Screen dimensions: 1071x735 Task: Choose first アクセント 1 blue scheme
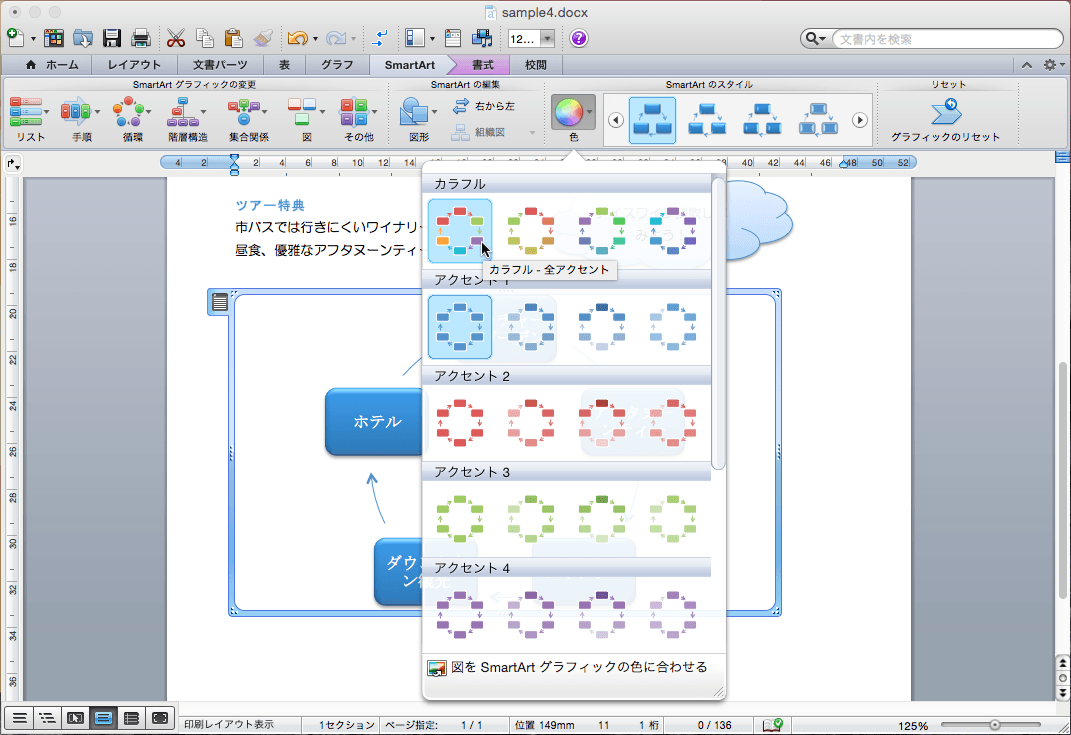click(x=460, y=327)
